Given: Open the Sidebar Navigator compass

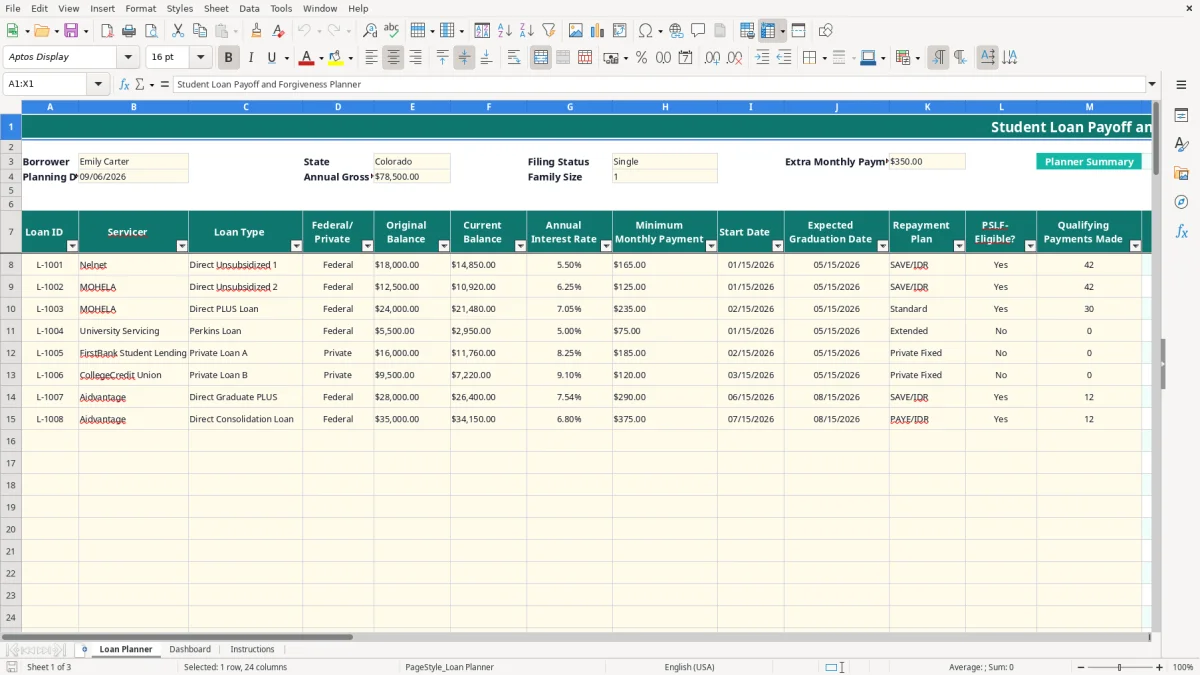Looking at the screenshot, I should click(x=1181, y=202).
